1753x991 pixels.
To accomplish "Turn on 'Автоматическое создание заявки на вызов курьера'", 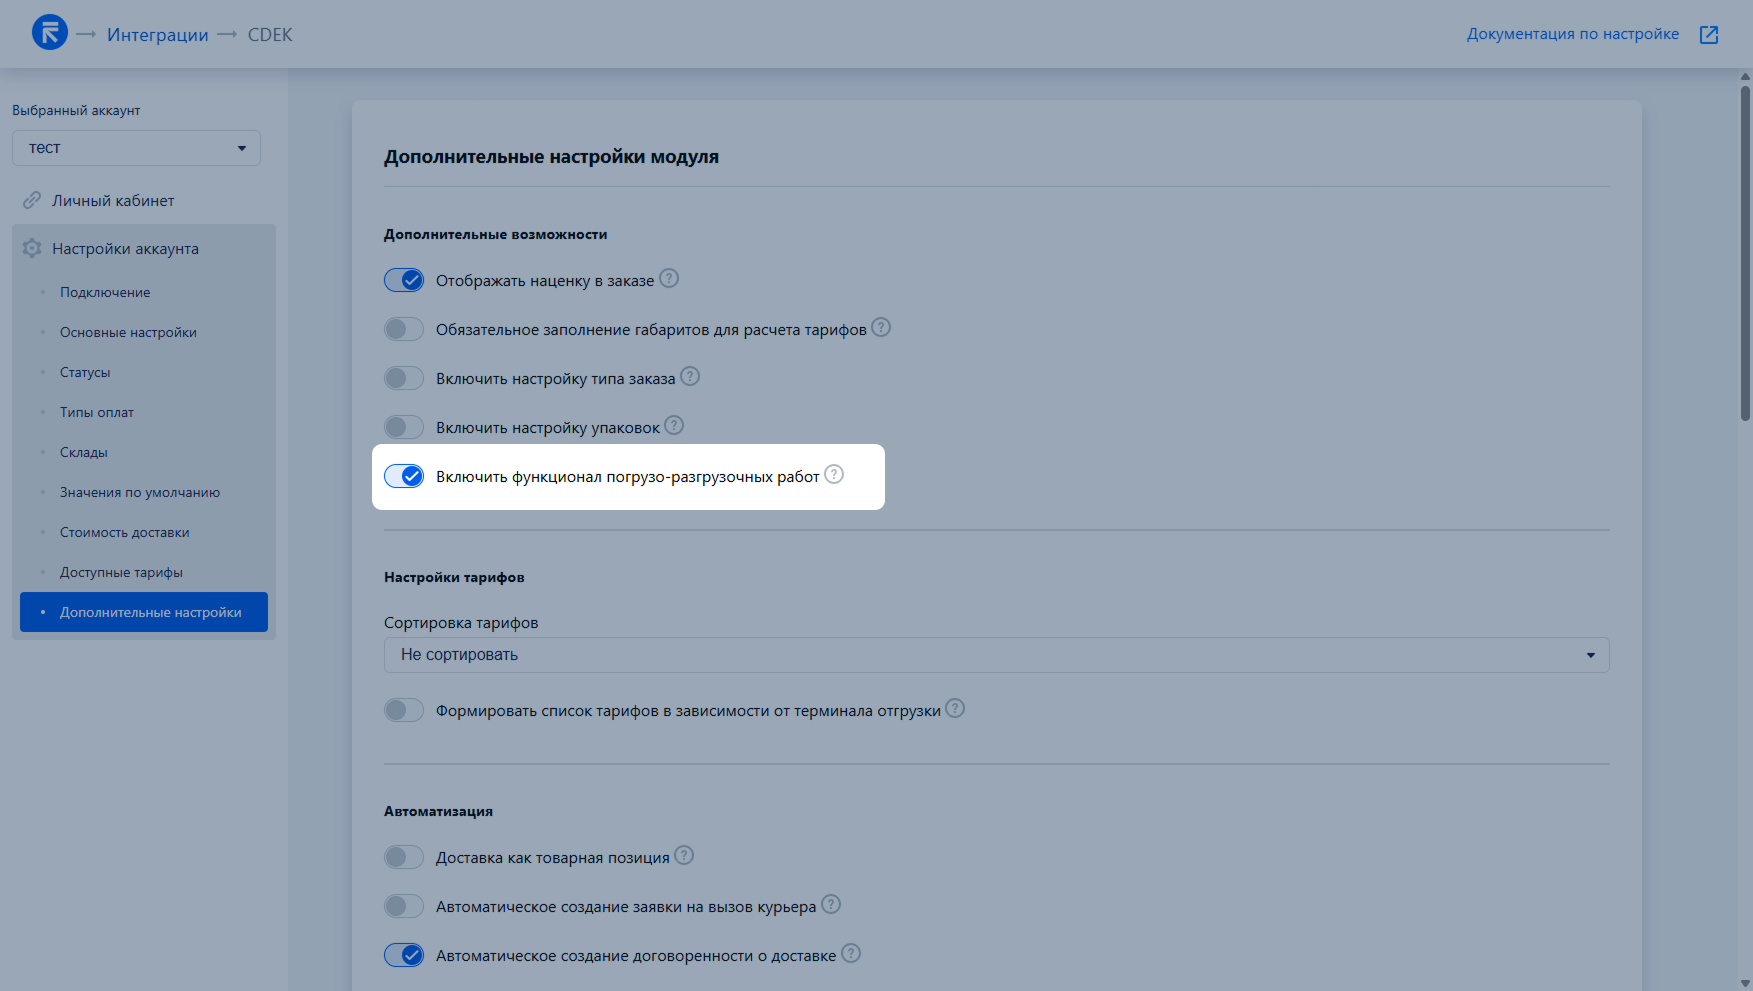I will (404, 906).
